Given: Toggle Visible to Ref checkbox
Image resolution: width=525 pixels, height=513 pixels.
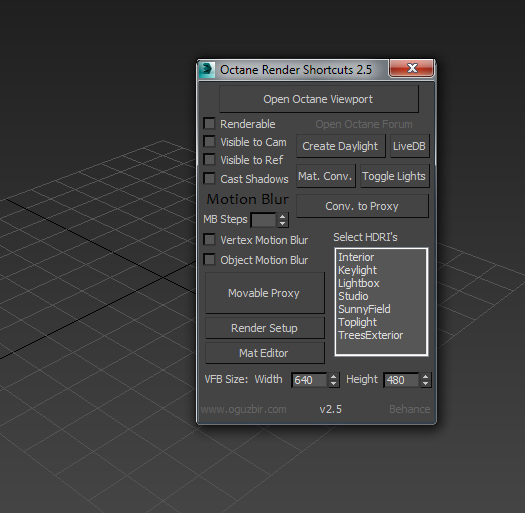Looking at the screenshot, I should pos(210,160).
